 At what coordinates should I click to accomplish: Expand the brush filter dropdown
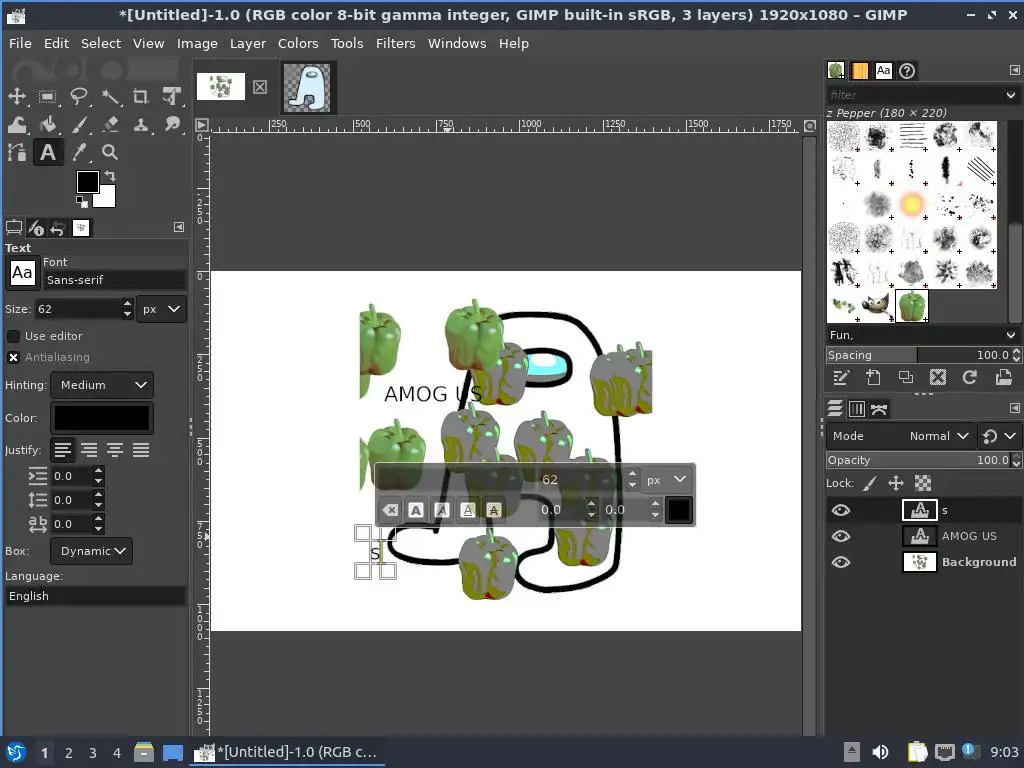click(x=1010, y=95)
